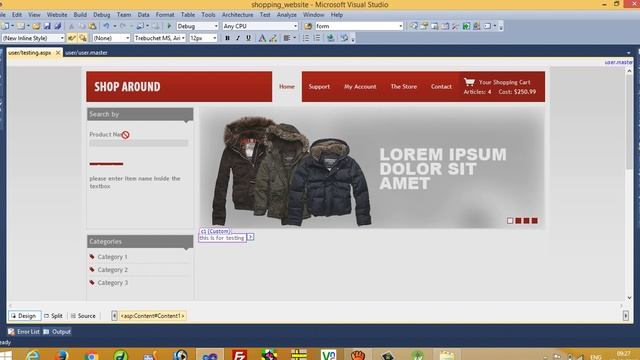The width and height of the screenshot is (640, 360).
Task: Close the user/testing.aspx tab
Action: coord(58,53)
